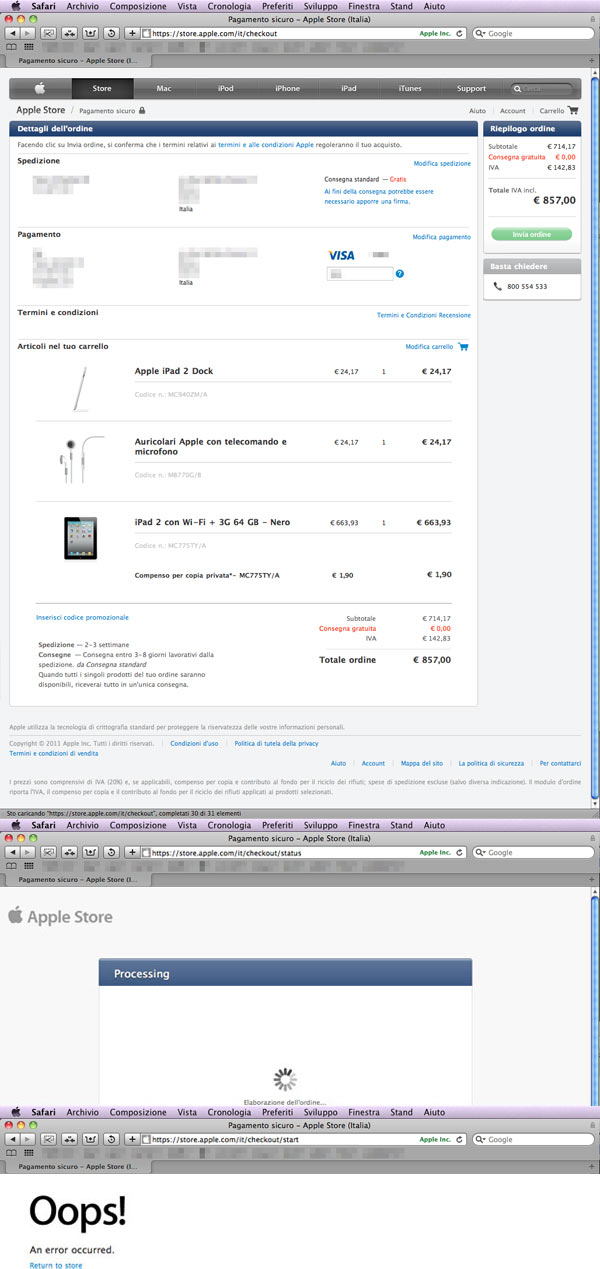
Task: Click the Apple logo in the store navigation bar
Action: 40,88
